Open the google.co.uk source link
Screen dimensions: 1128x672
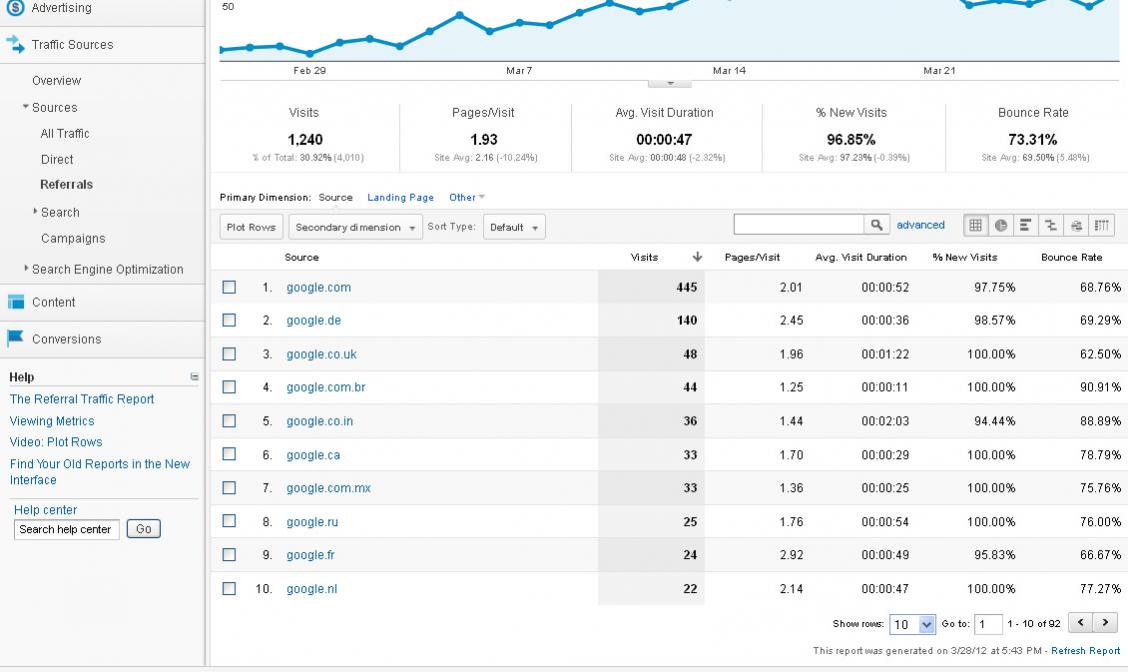322,354
